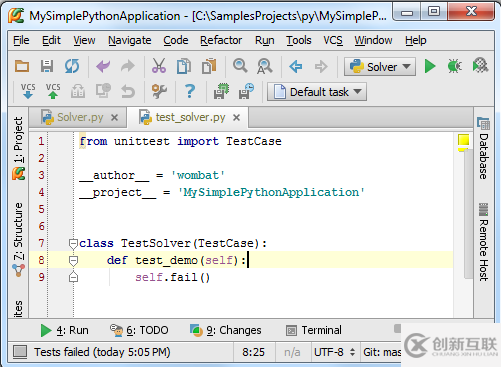Viewport: 501px width, 367px height.
Task: Toggle tool window quick access icon
Action: [x=20, y=352]
